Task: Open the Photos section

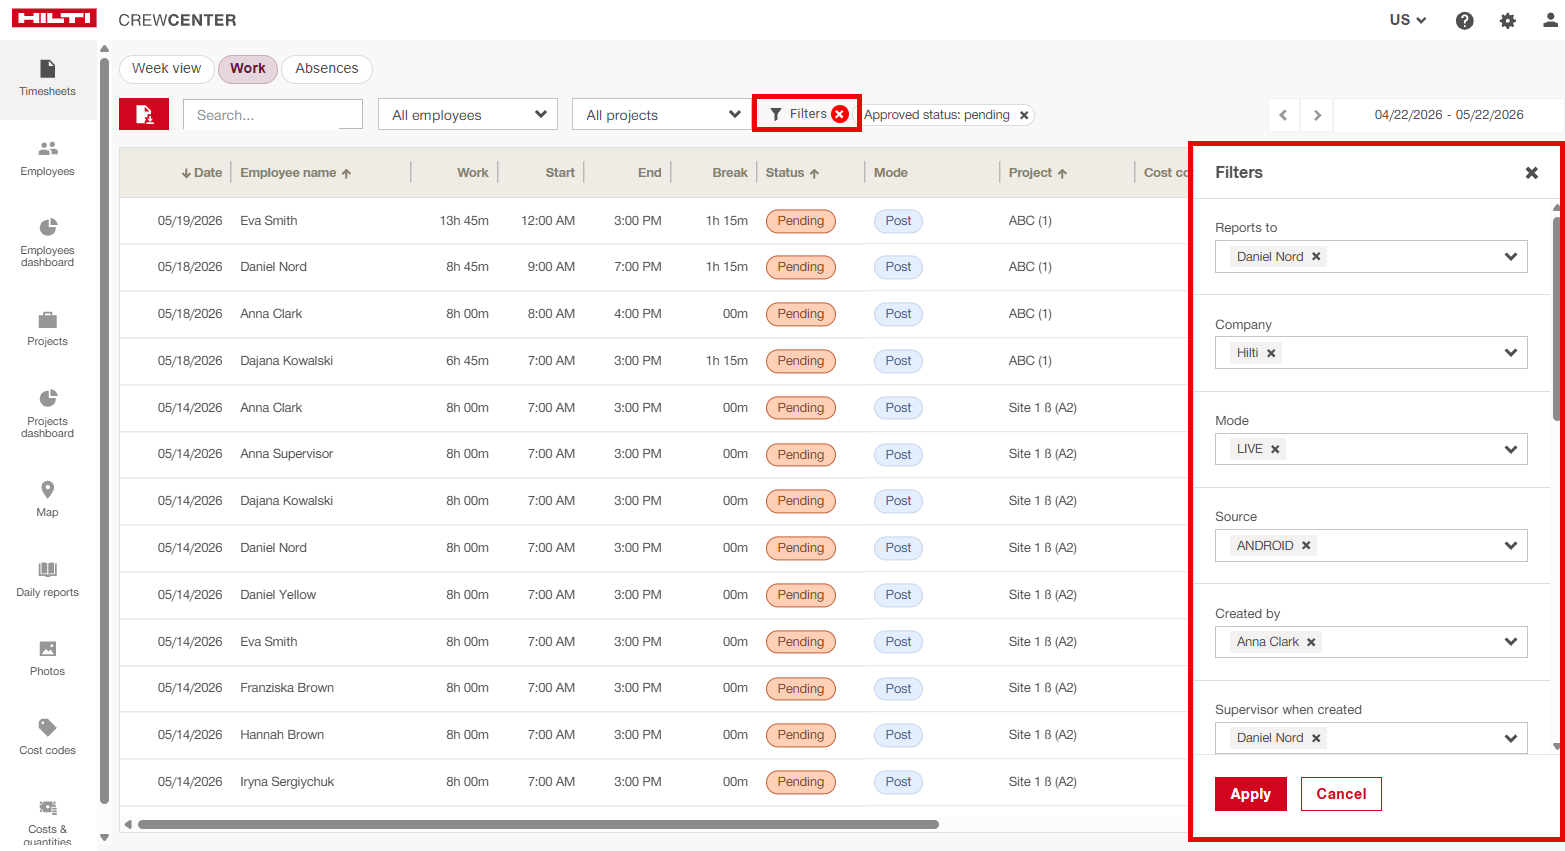Action: coord(48,658)
